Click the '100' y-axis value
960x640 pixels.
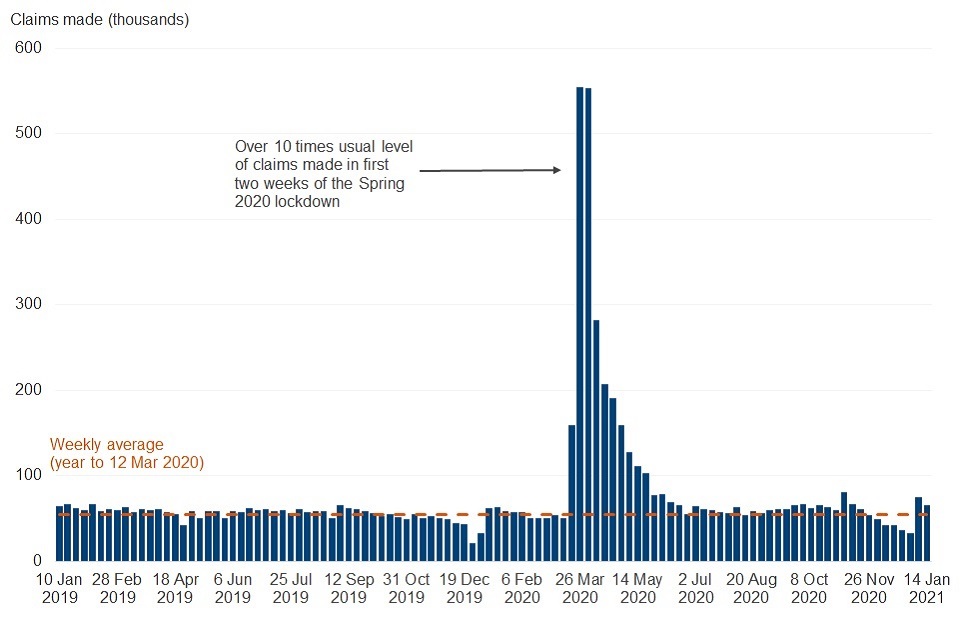tap(27, 475)
